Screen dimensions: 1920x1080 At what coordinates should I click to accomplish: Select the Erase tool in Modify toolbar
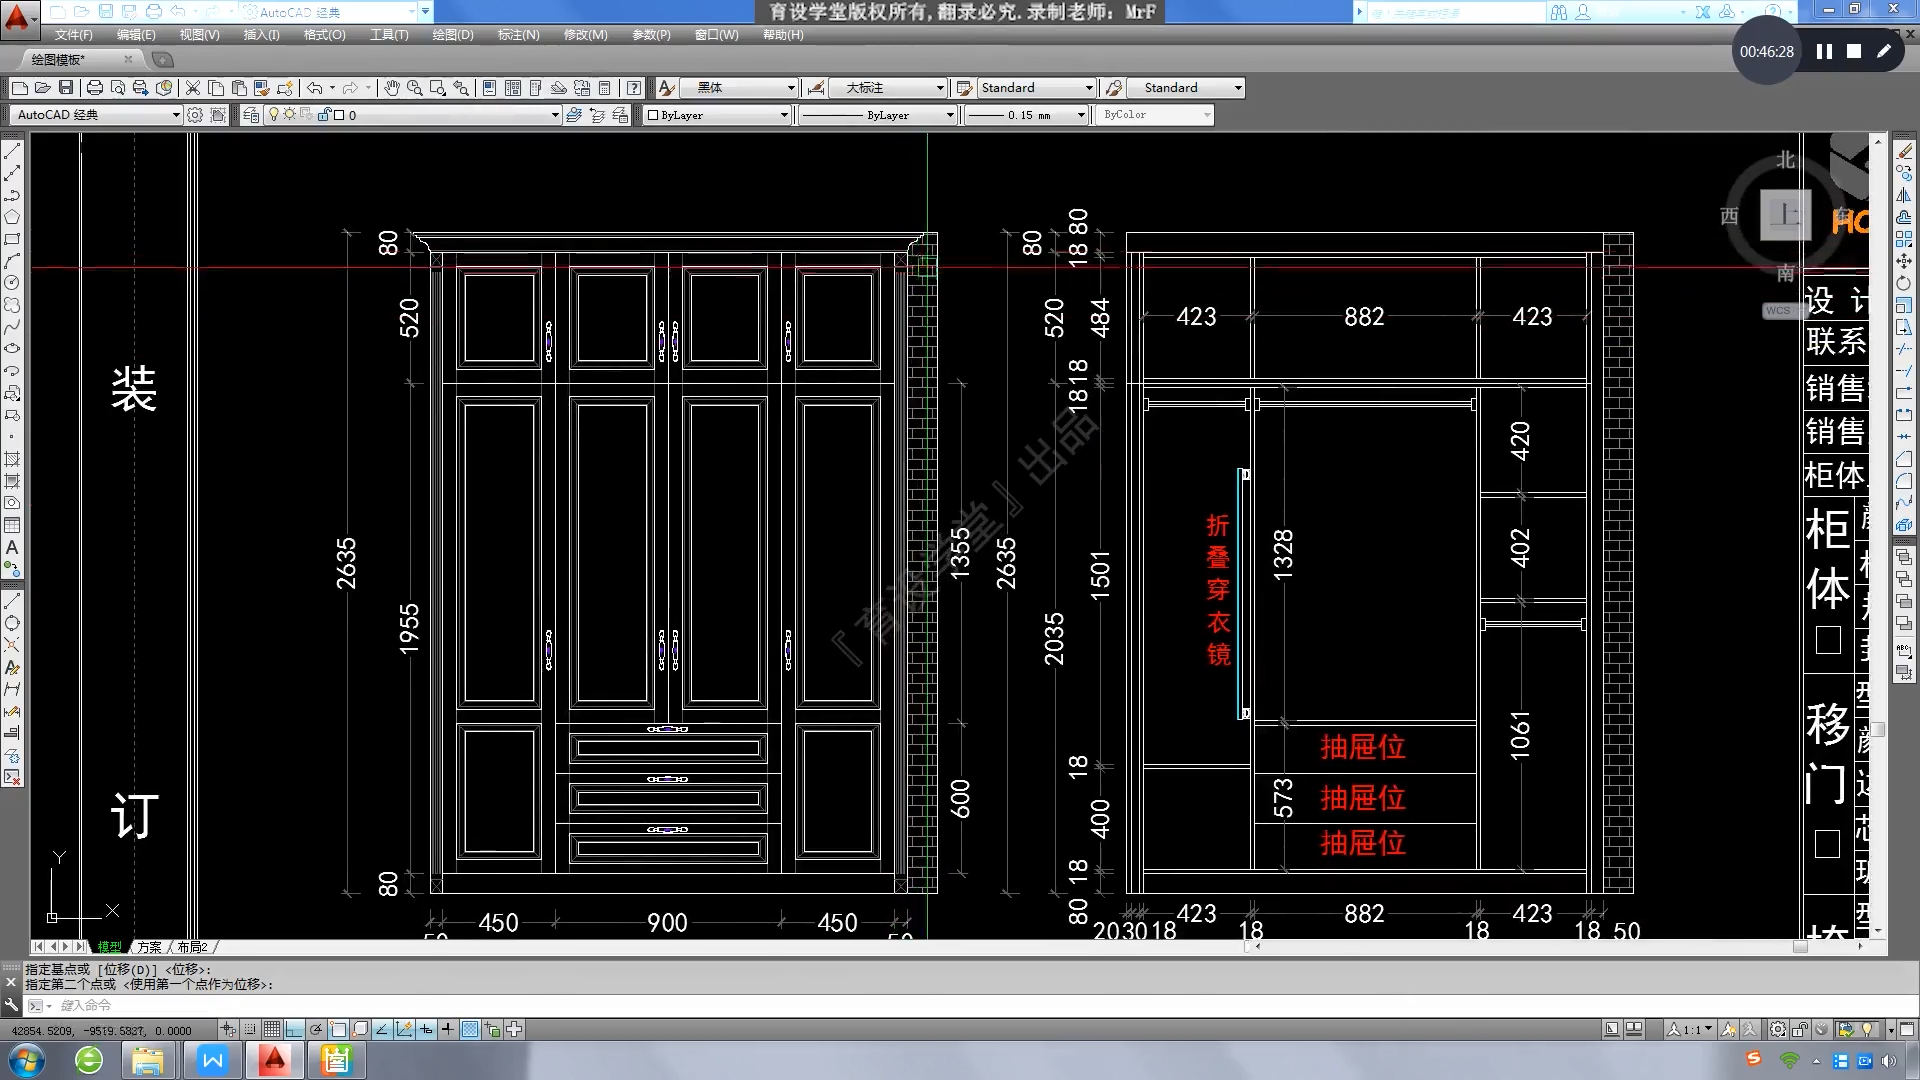(1904, 151)
